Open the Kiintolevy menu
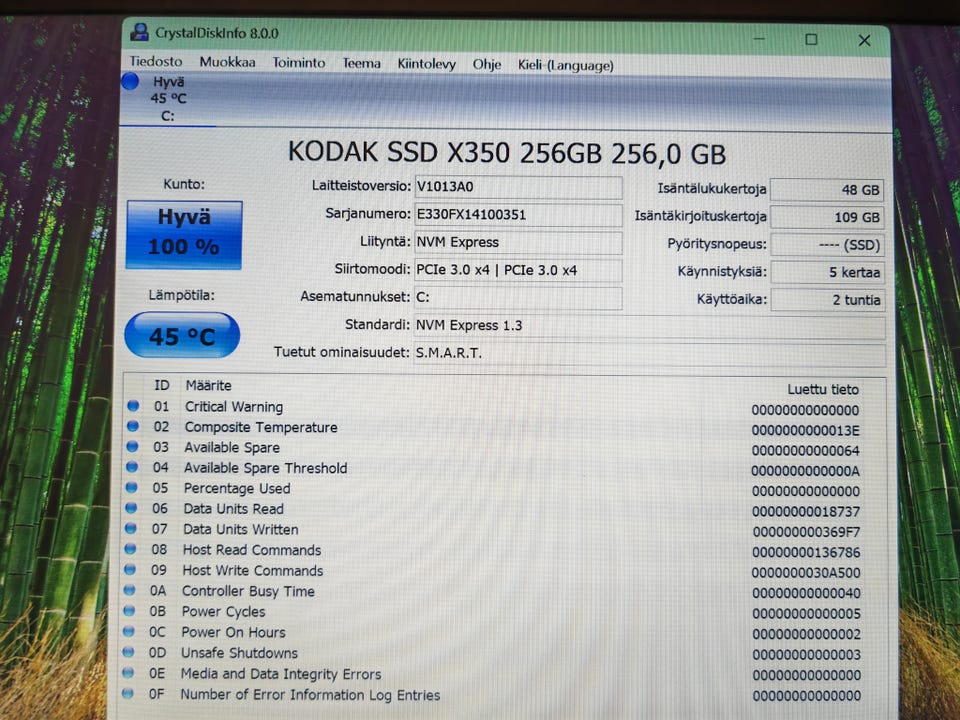960x720 pixels. (426, 64)
